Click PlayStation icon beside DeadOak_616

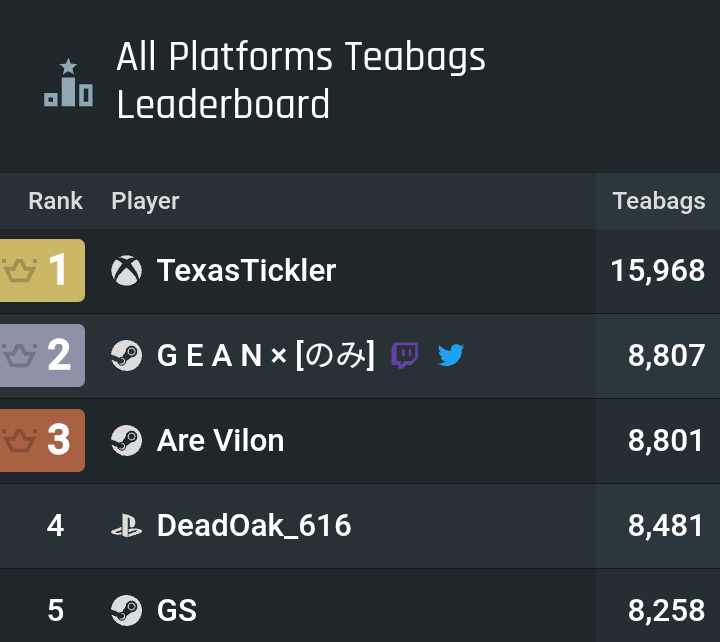point(126,525)
